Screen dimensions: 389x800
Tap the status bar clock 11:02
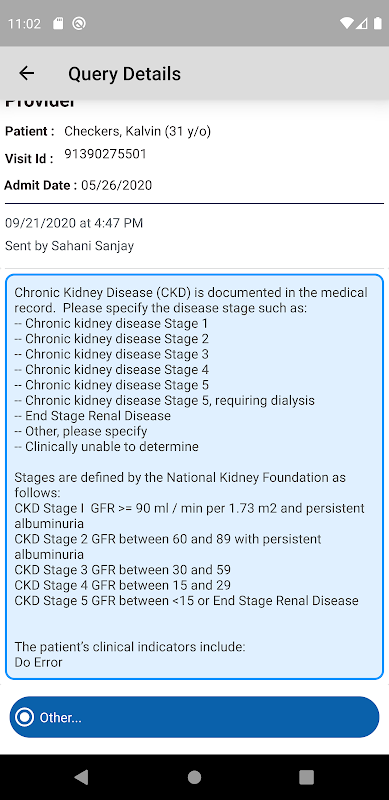tap(24, 23)
